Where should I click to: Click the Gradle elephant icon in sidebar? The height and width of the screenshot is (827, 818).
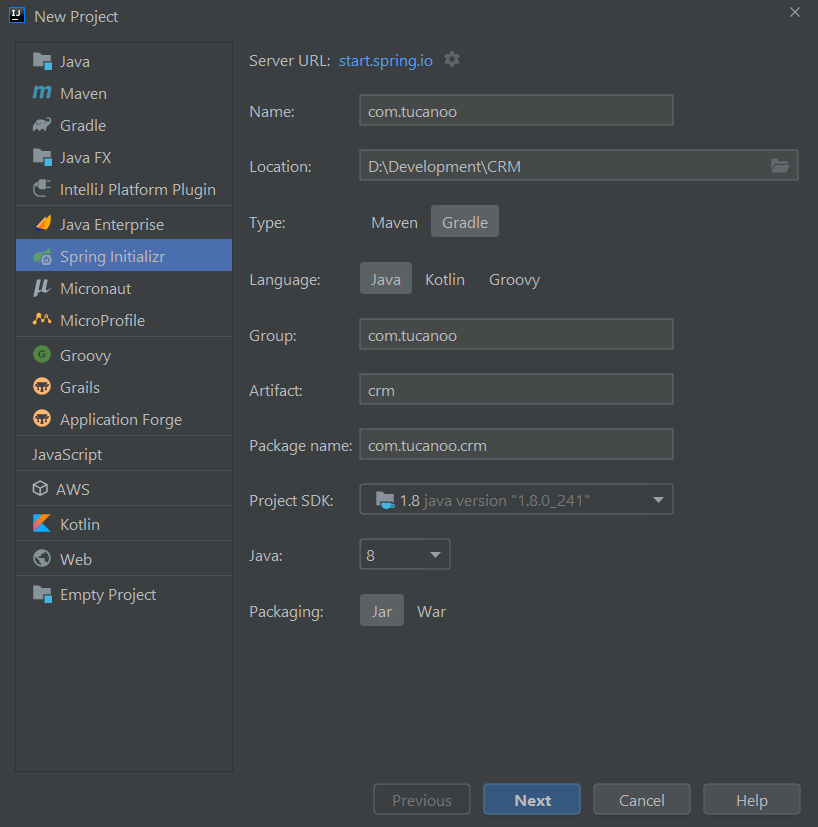tap(41, 125)
